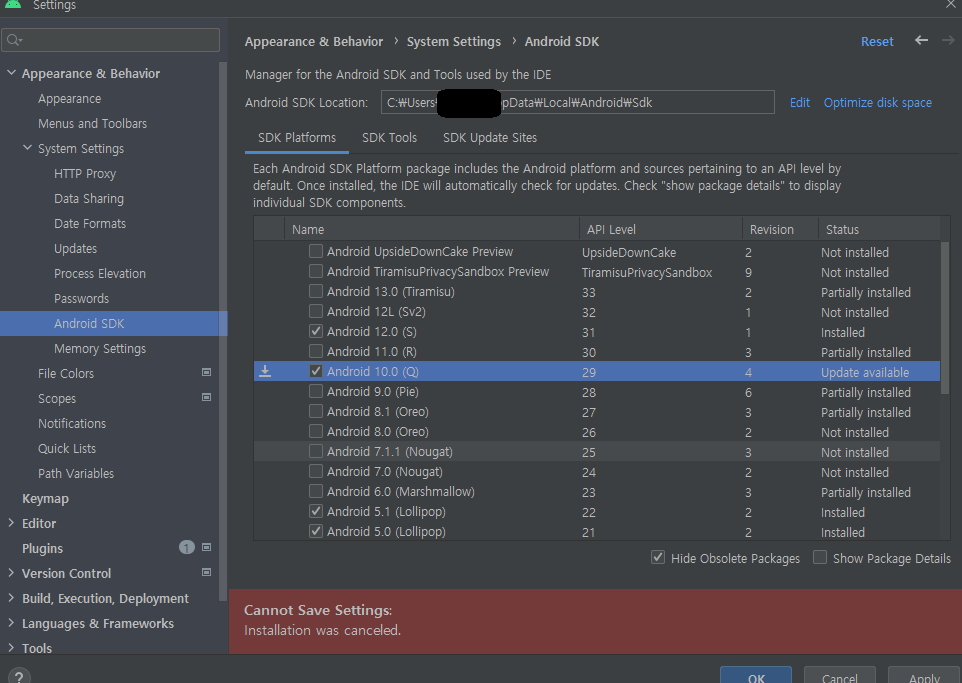Viewport: 962px width, 683px height.
Task: Check Android 7.1.1 (Nougat) checkbox
Action: pyautogui.click(x=315, y=452)
